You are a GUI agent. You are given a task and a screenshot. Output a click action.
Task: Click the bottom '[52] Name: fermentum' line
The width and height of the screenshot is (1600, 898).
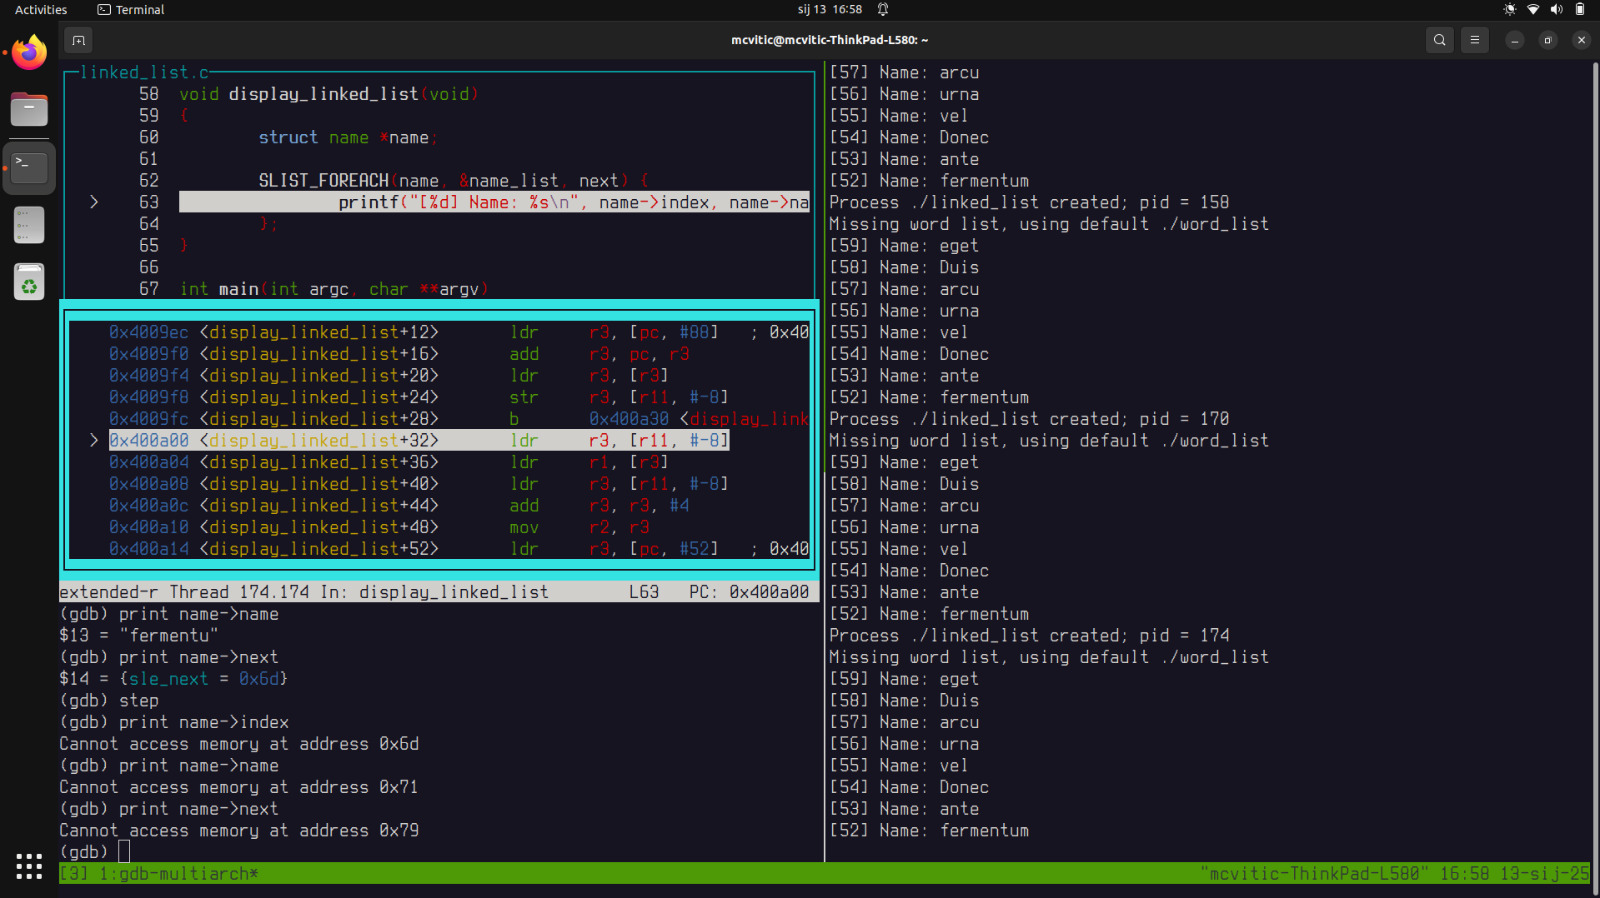[x=929, y=830]
